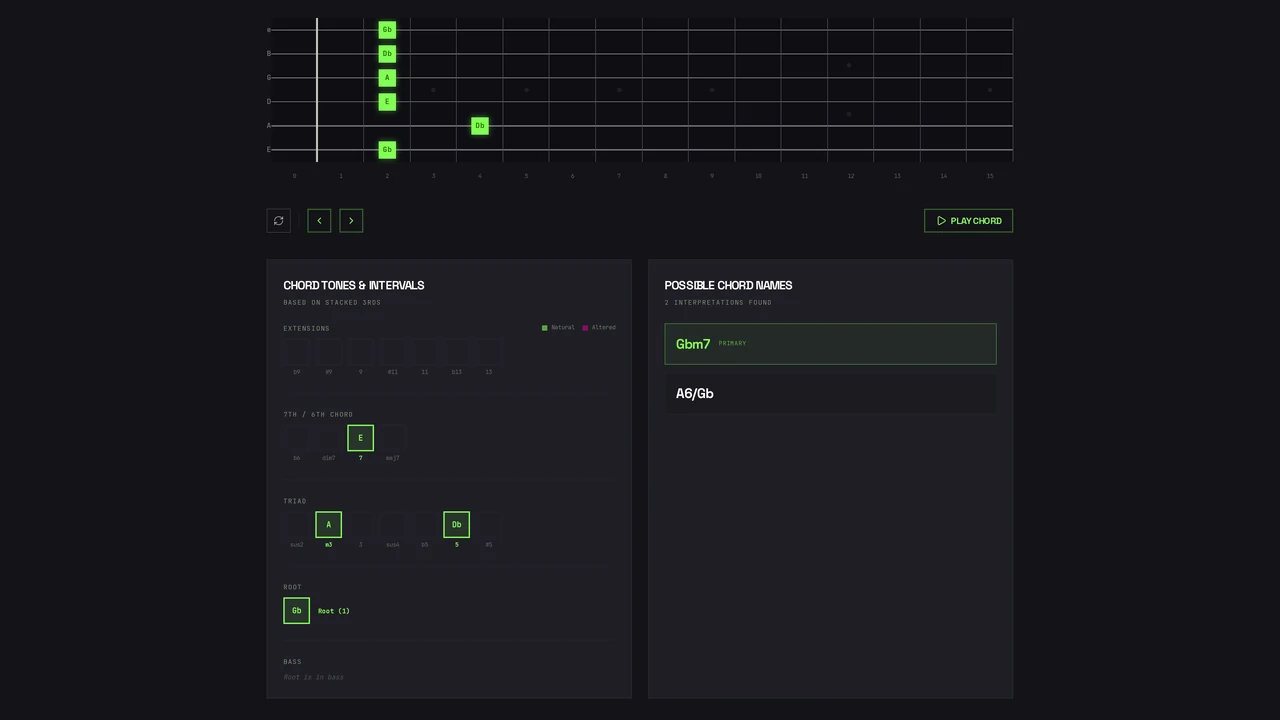
Task: Toggle the Gb note on high e string
Action: (x=387, y=30)
